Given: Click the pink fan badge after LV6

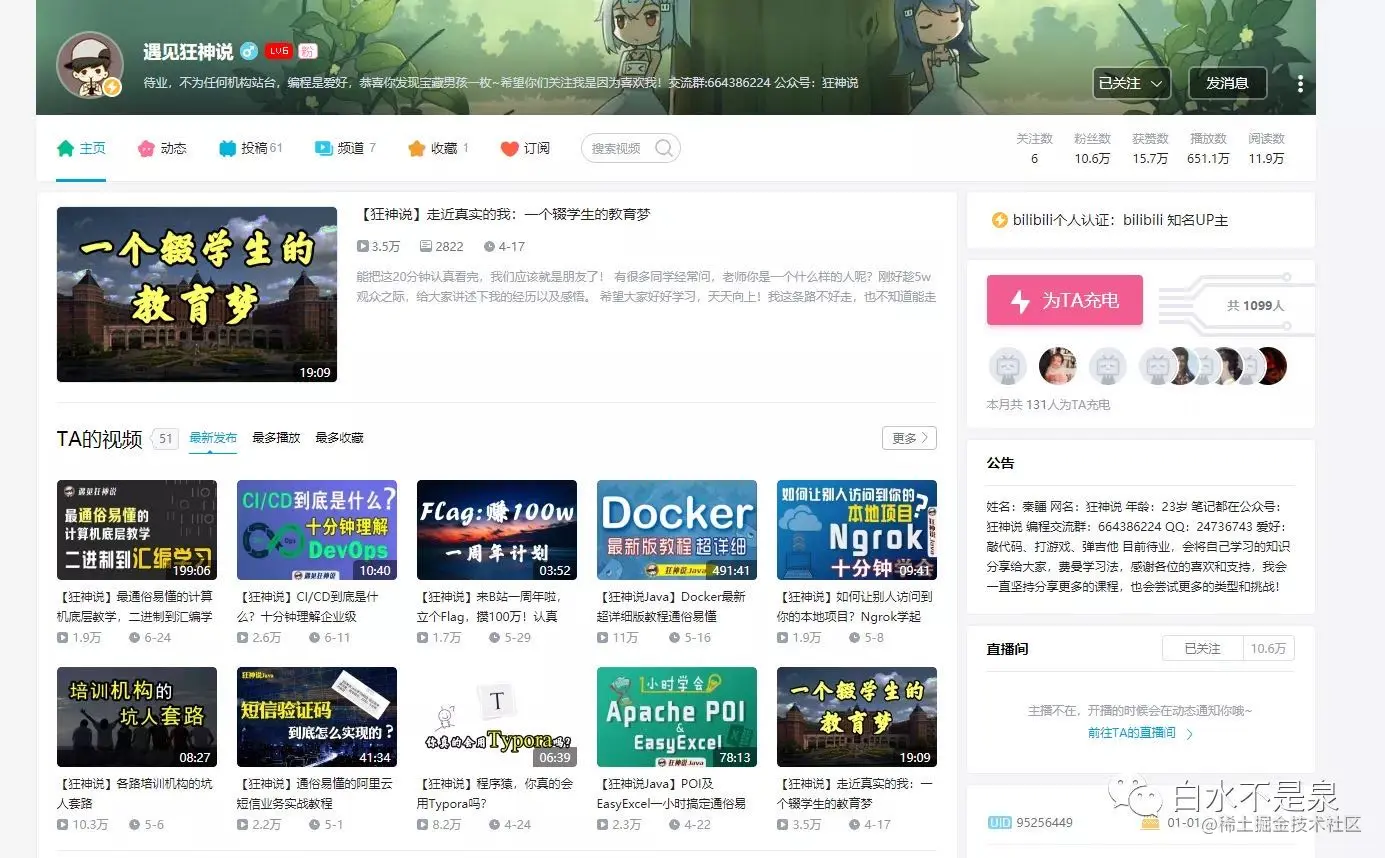Looking at the screenshot, I should (x=308, y=52).
